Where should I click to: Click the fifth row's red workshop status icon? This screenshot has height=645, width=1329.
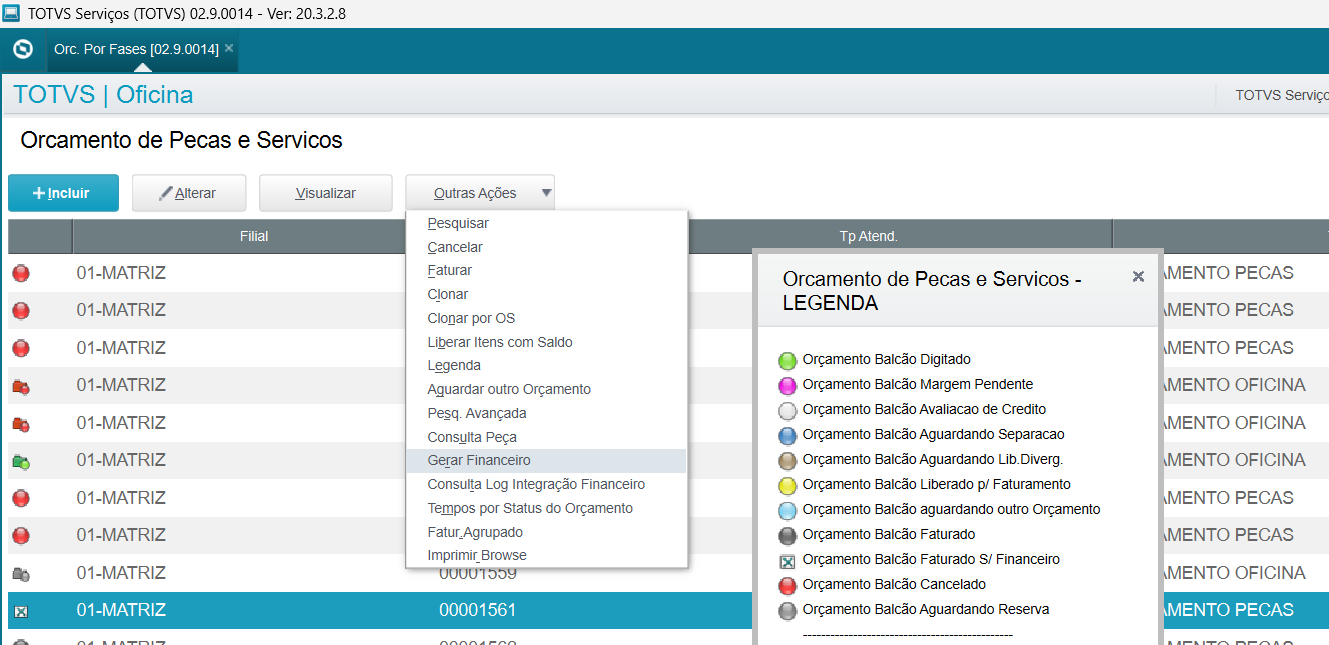point(21,424)
